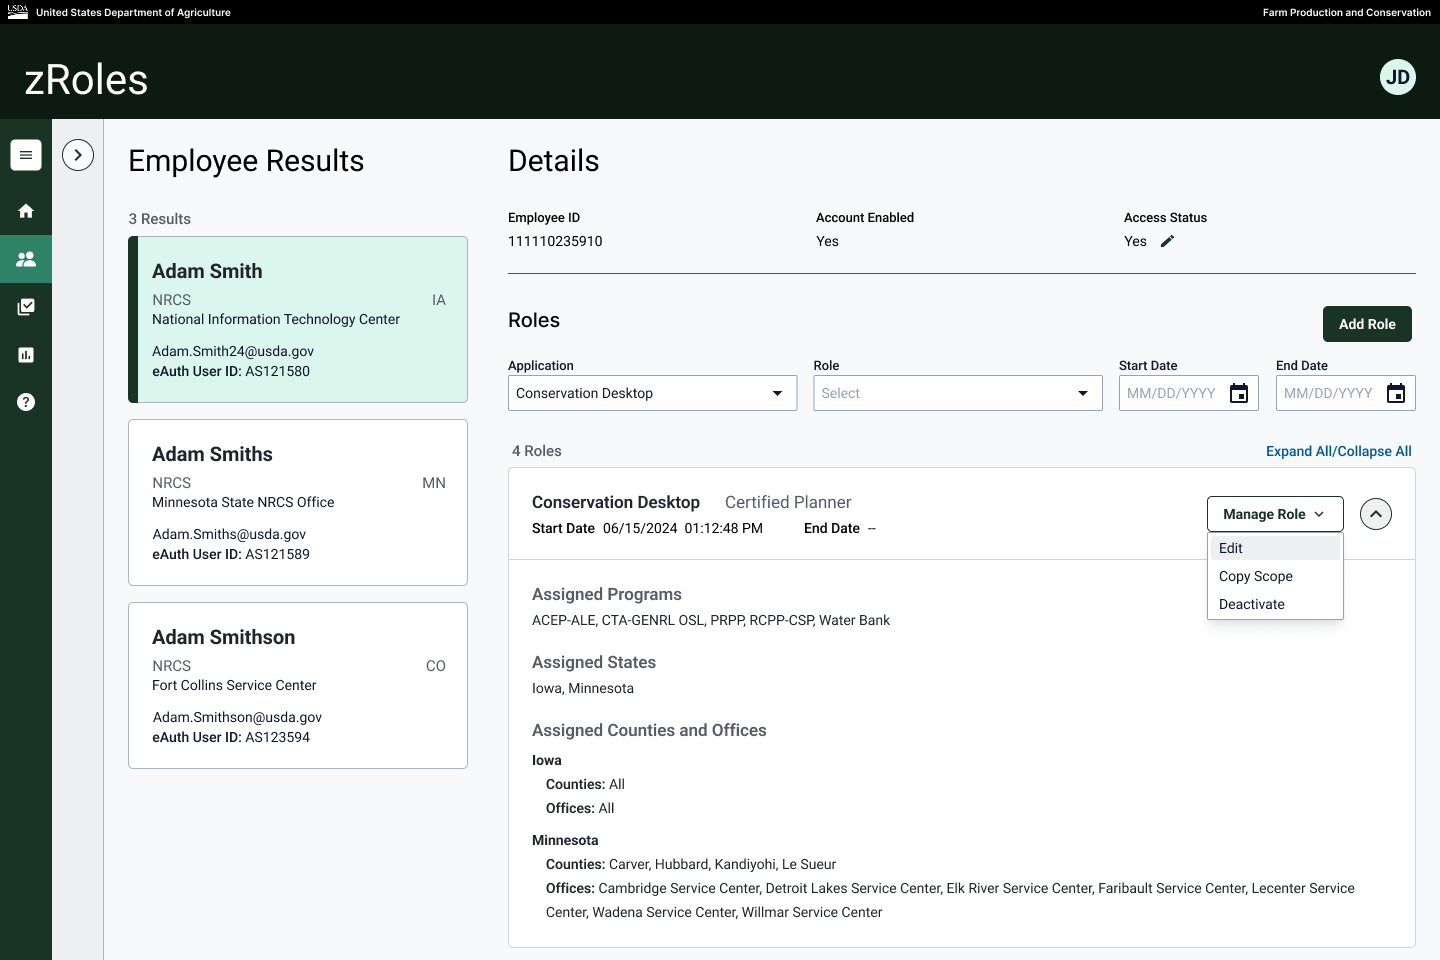Open the checklist tasks icon in sidebar

coord(26,307)
